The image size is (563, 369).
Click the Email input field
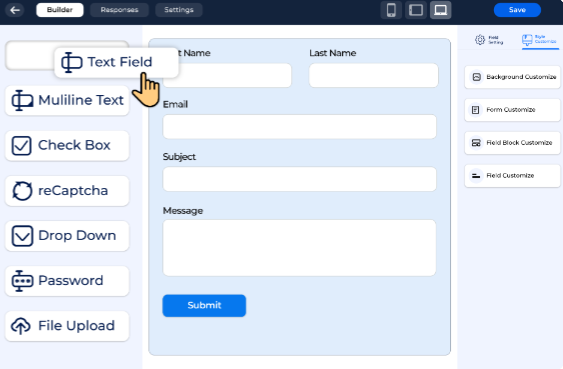tap(299, 127)
